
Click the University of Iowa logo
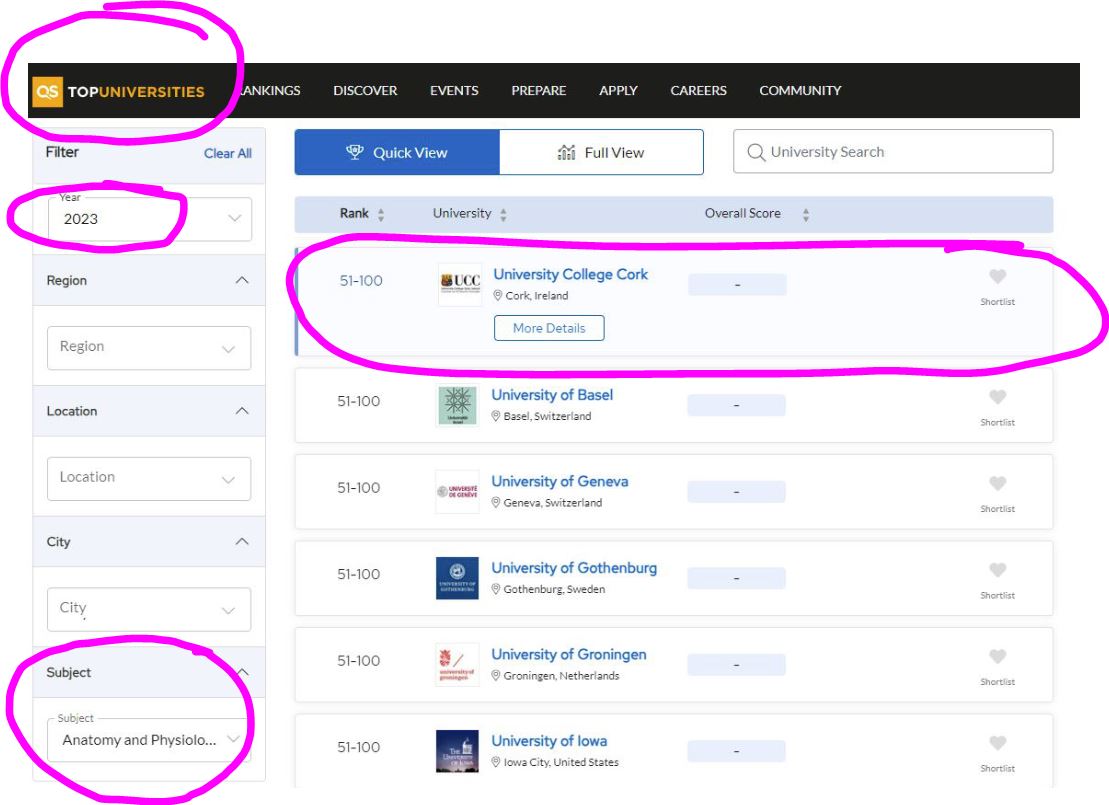point(457,751)
